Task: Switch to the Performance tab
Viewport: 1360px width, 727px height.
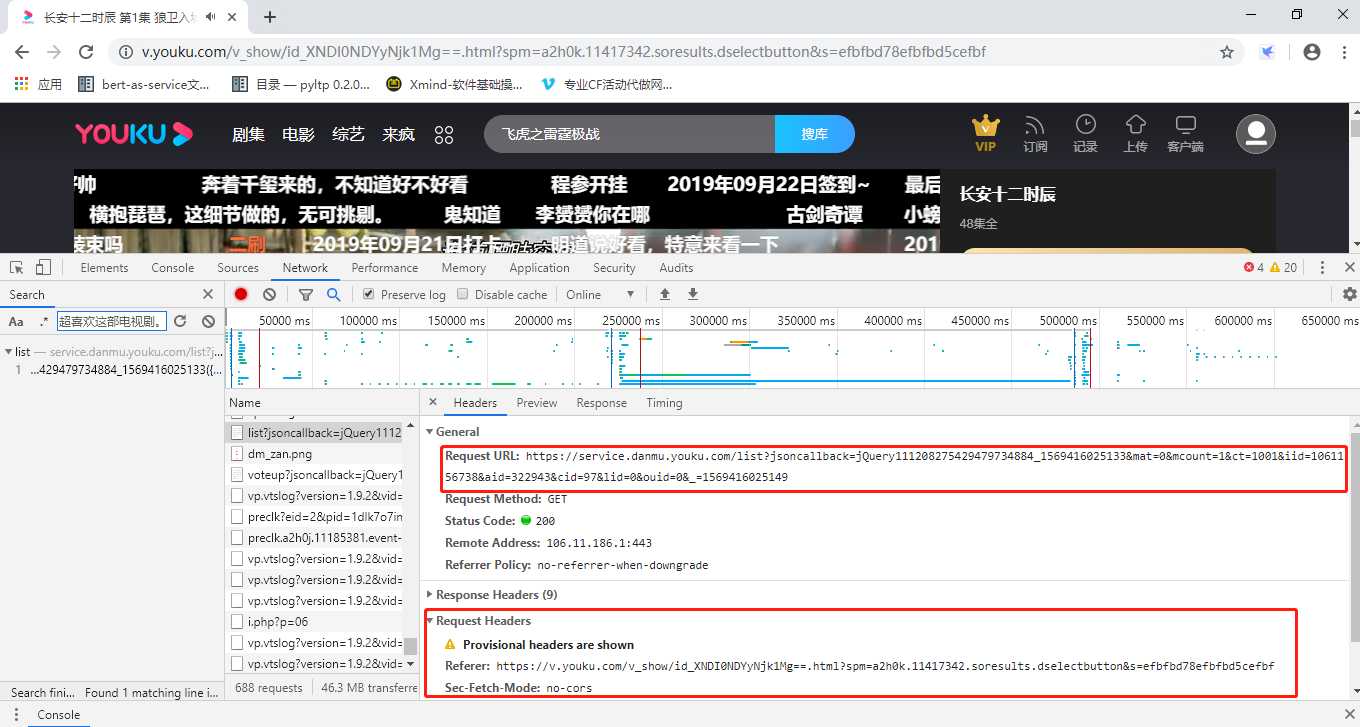Action: (385, 267)
